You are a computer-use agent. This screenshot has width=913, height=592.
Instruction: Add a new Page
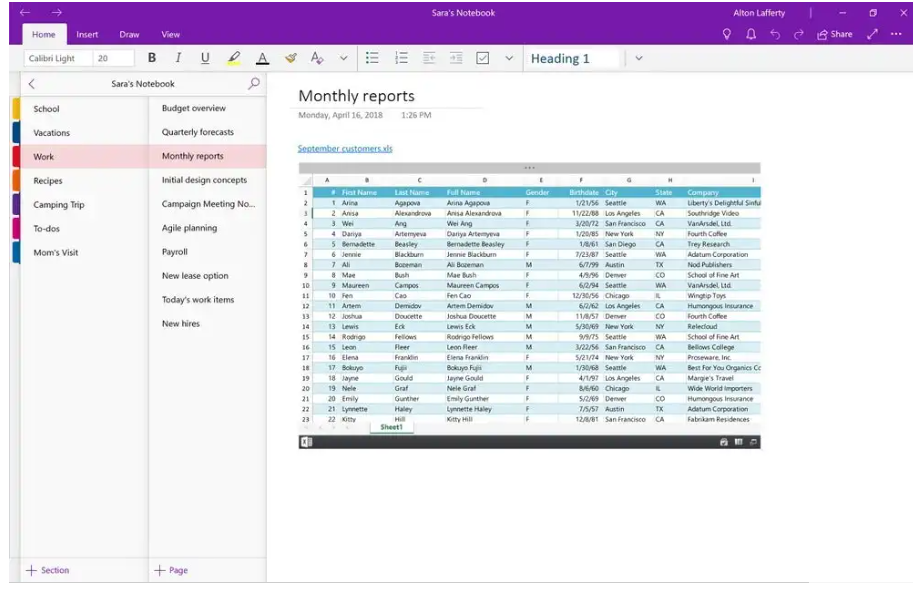point(171,570)
